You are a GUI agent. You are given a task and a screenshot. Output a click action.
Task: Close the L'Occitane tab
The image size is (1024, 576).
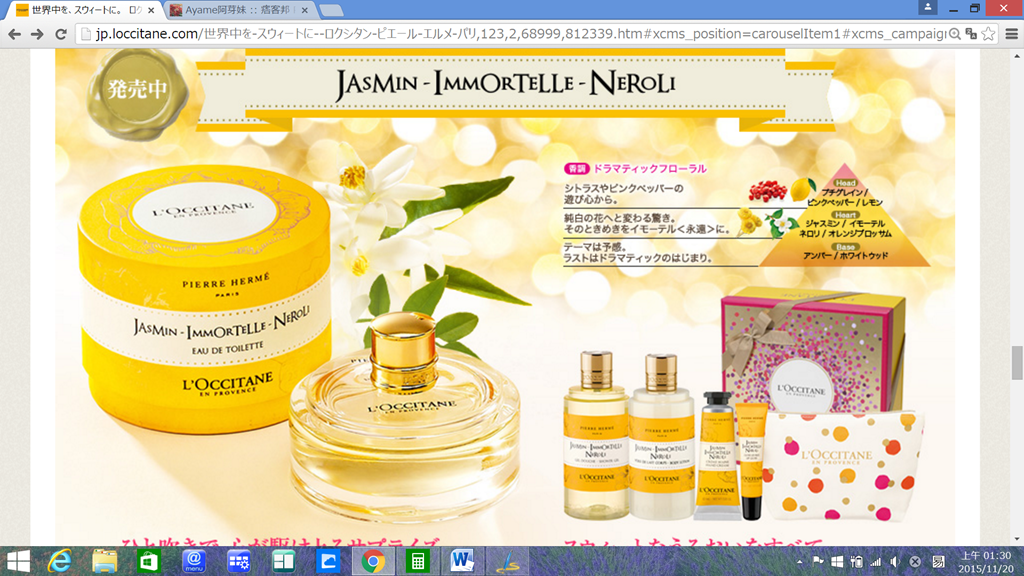152,10
